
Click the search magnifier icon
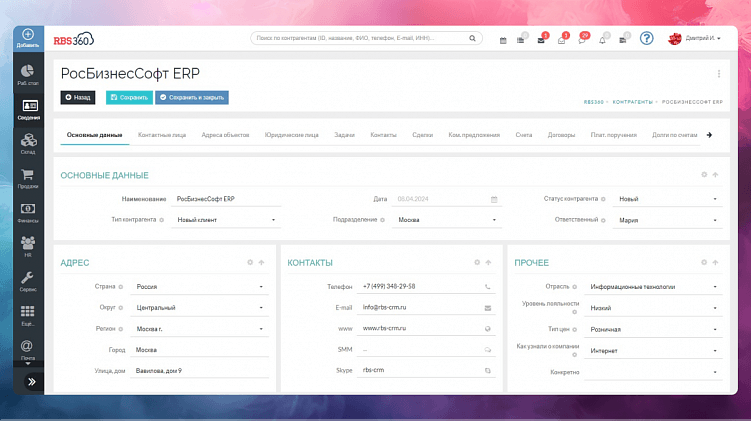click(x=472, y=38)
